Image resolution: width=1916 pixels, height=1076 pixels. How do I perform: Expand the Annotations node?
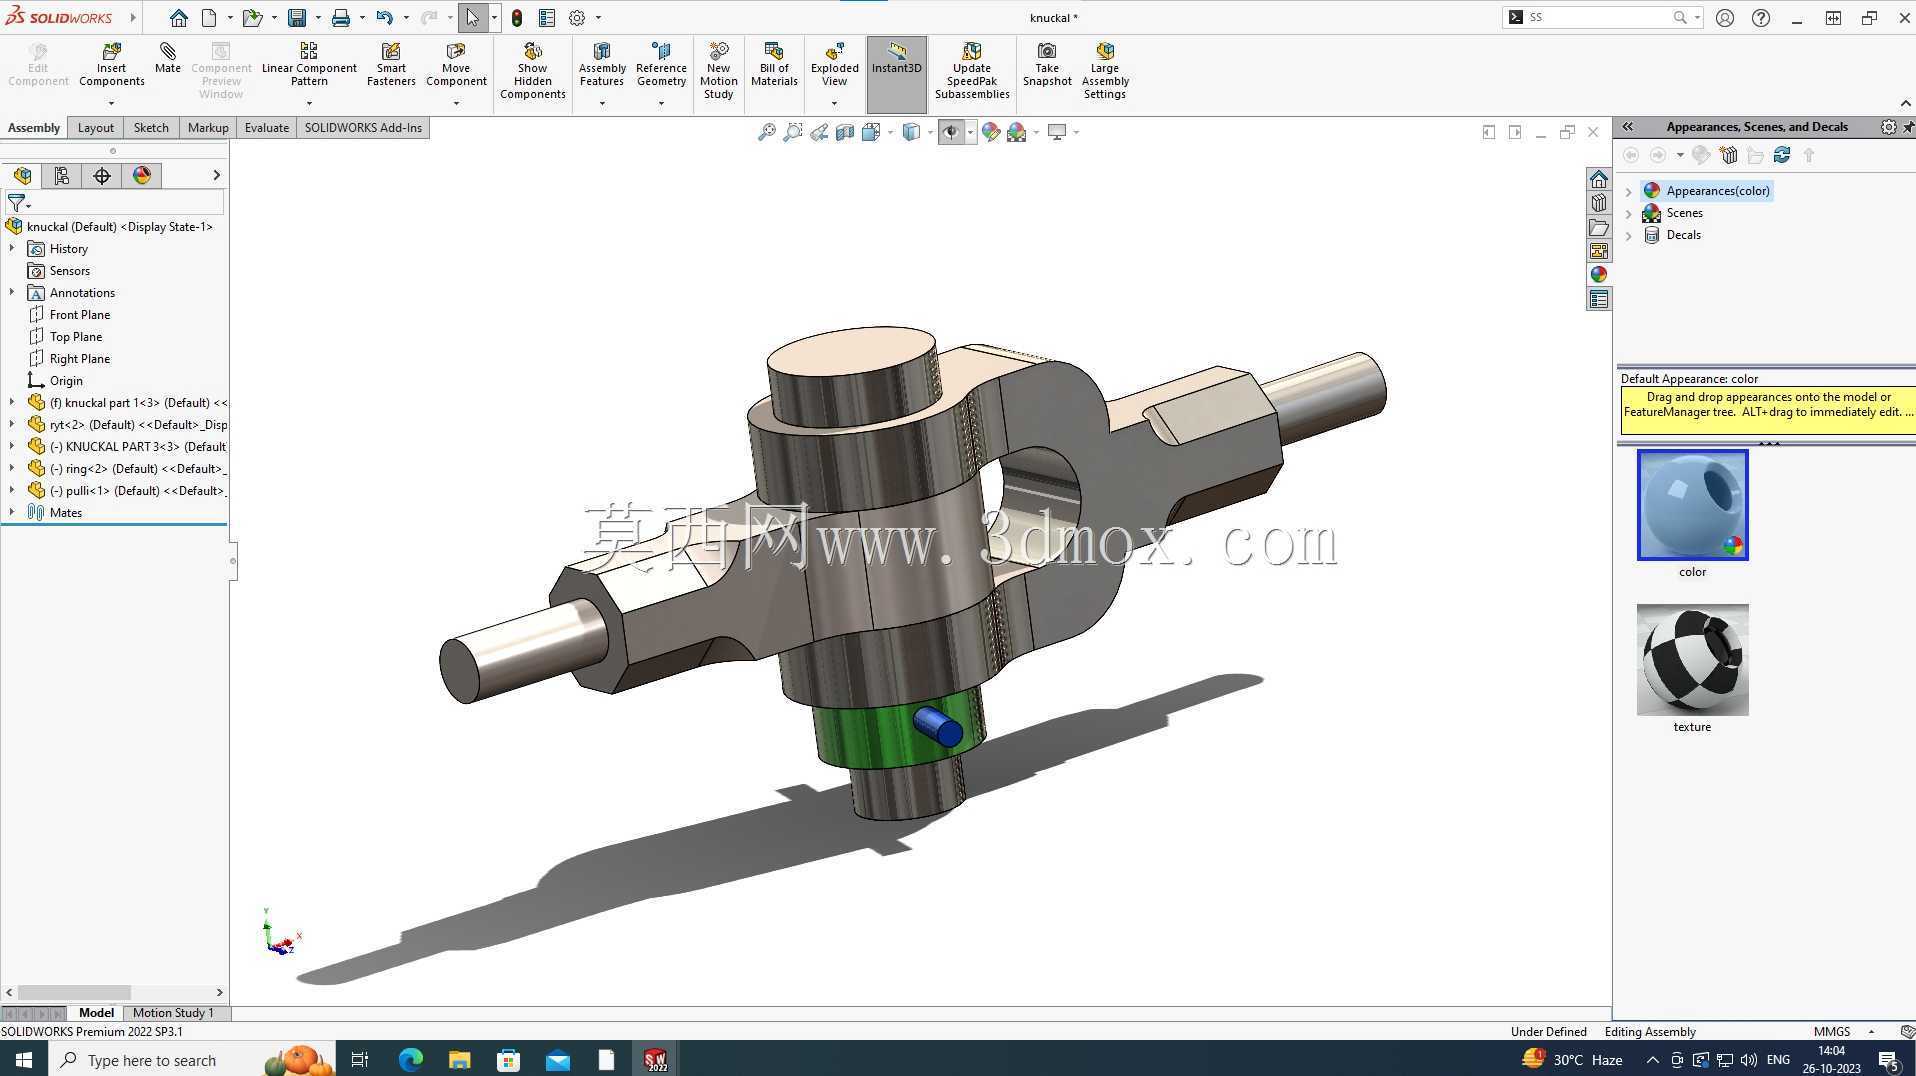pyautogui.click(x=12, y=293)
